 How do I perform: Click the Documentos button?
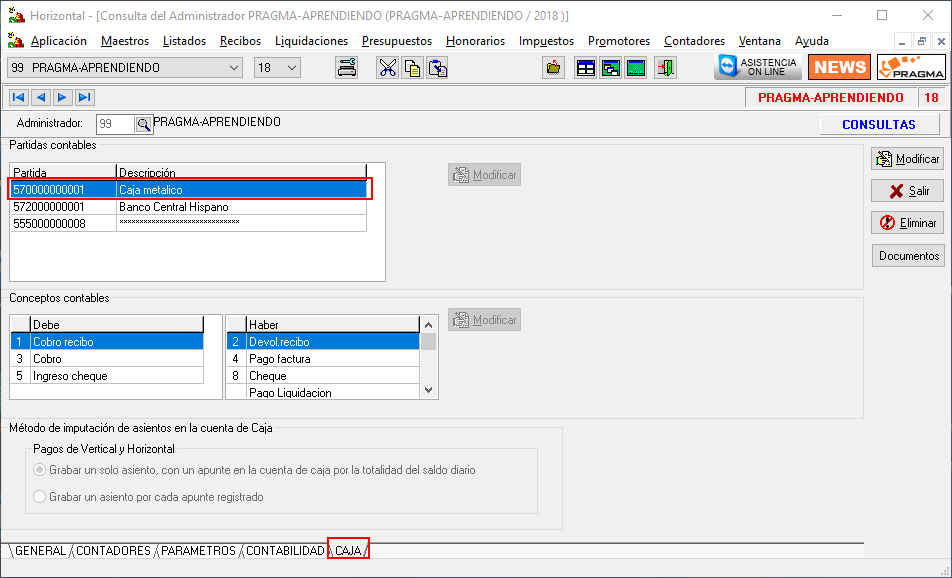tap(909, 256)
